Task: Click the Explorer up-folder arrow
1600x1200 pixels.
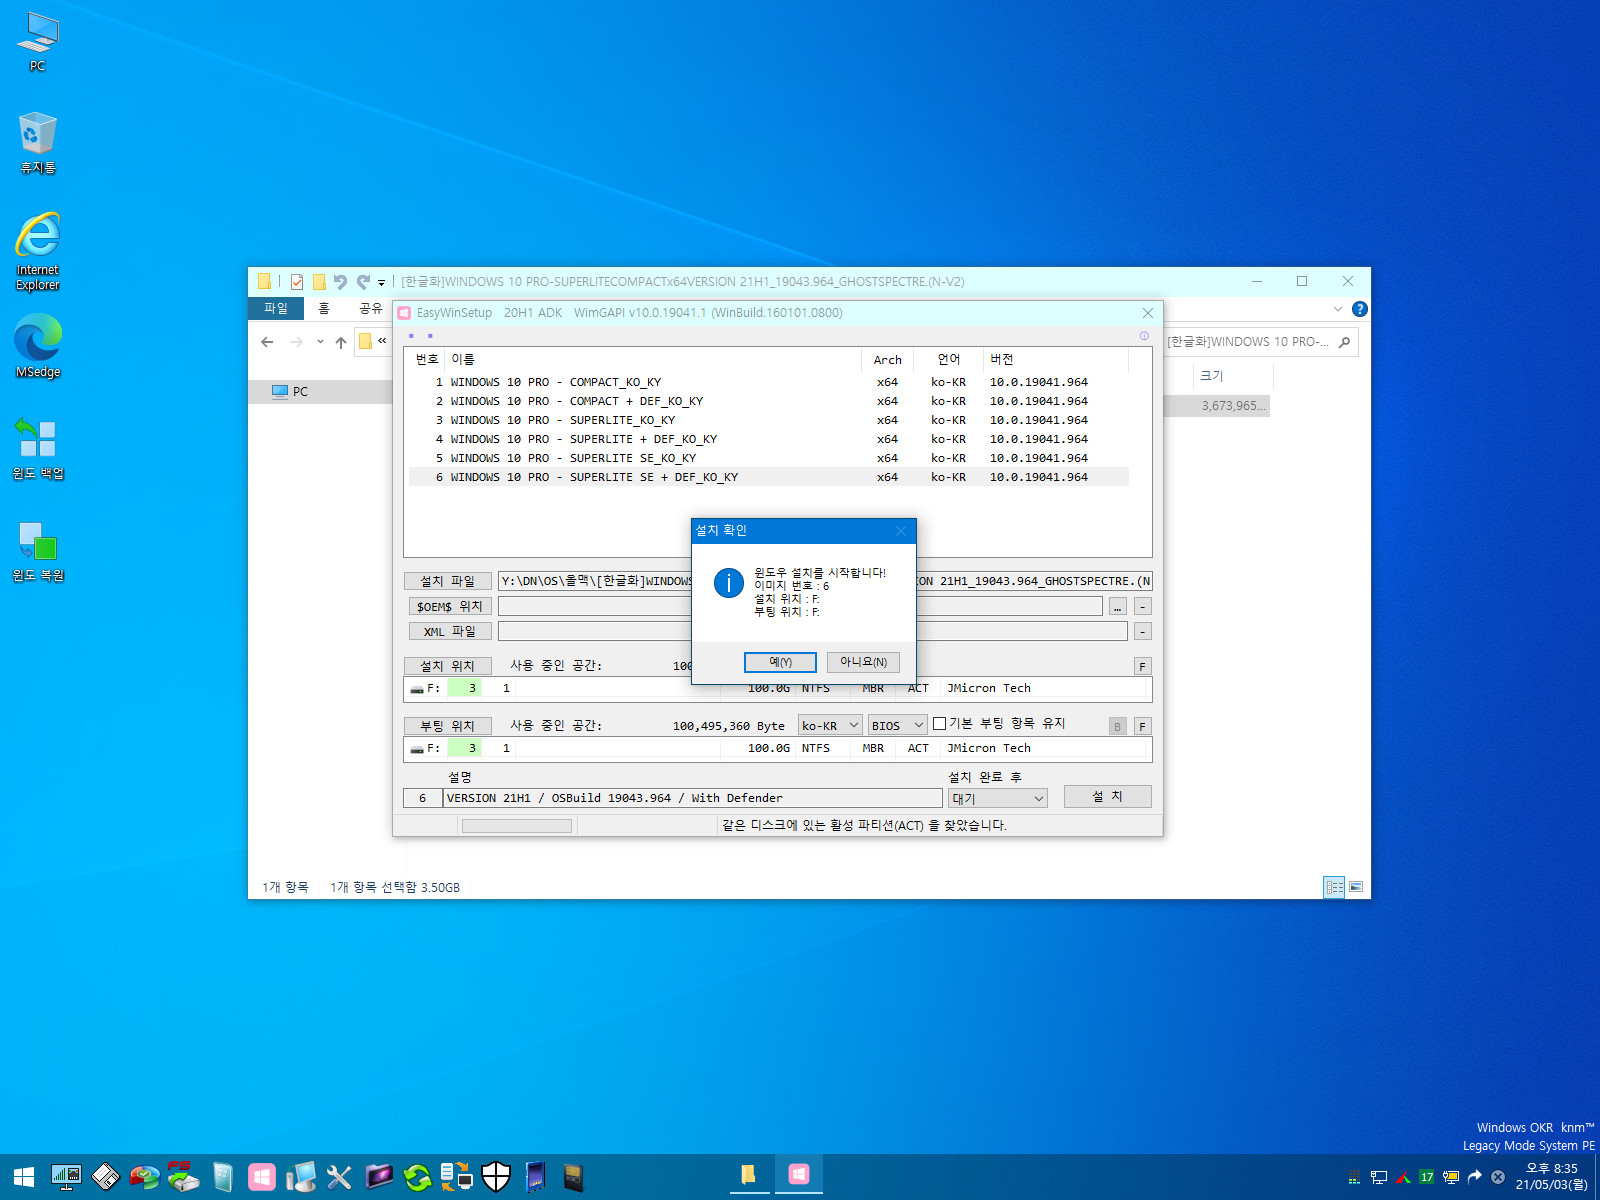Action: (x=341, y=342)
